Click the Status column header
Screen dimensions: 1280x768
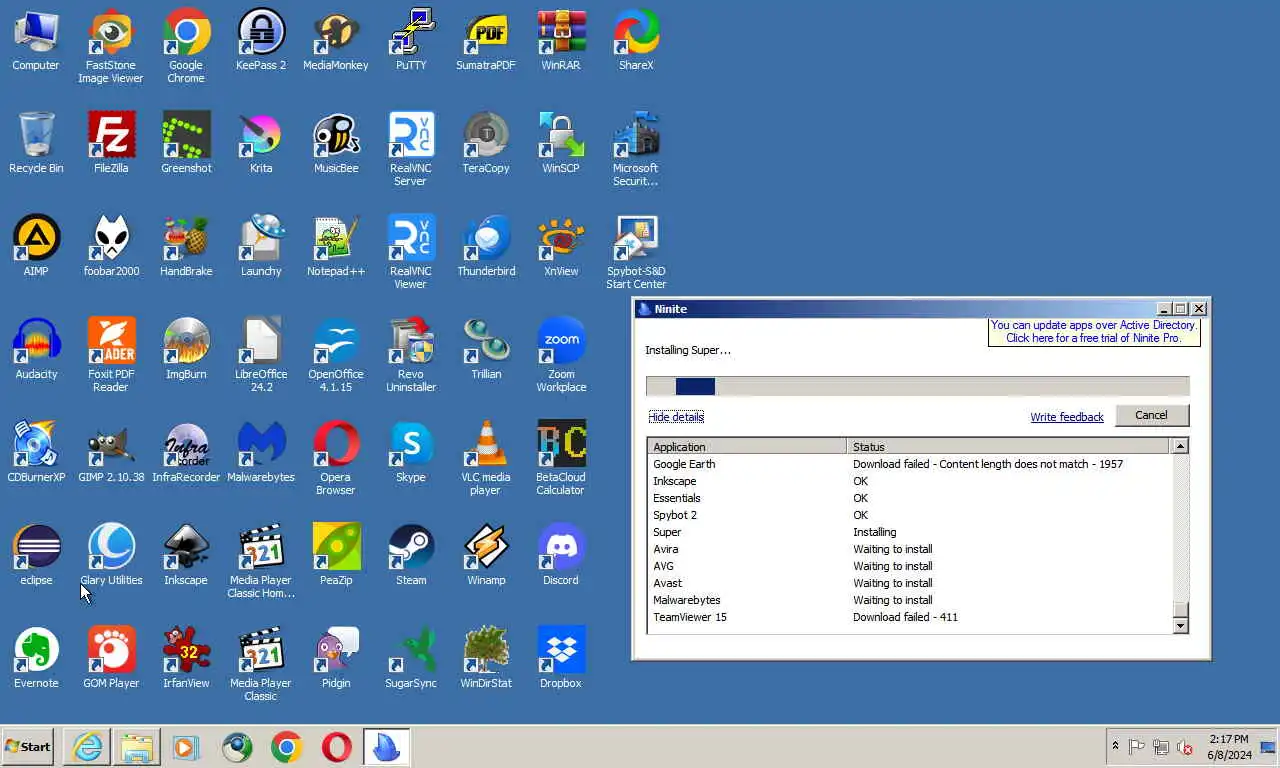pos(1008,447)
